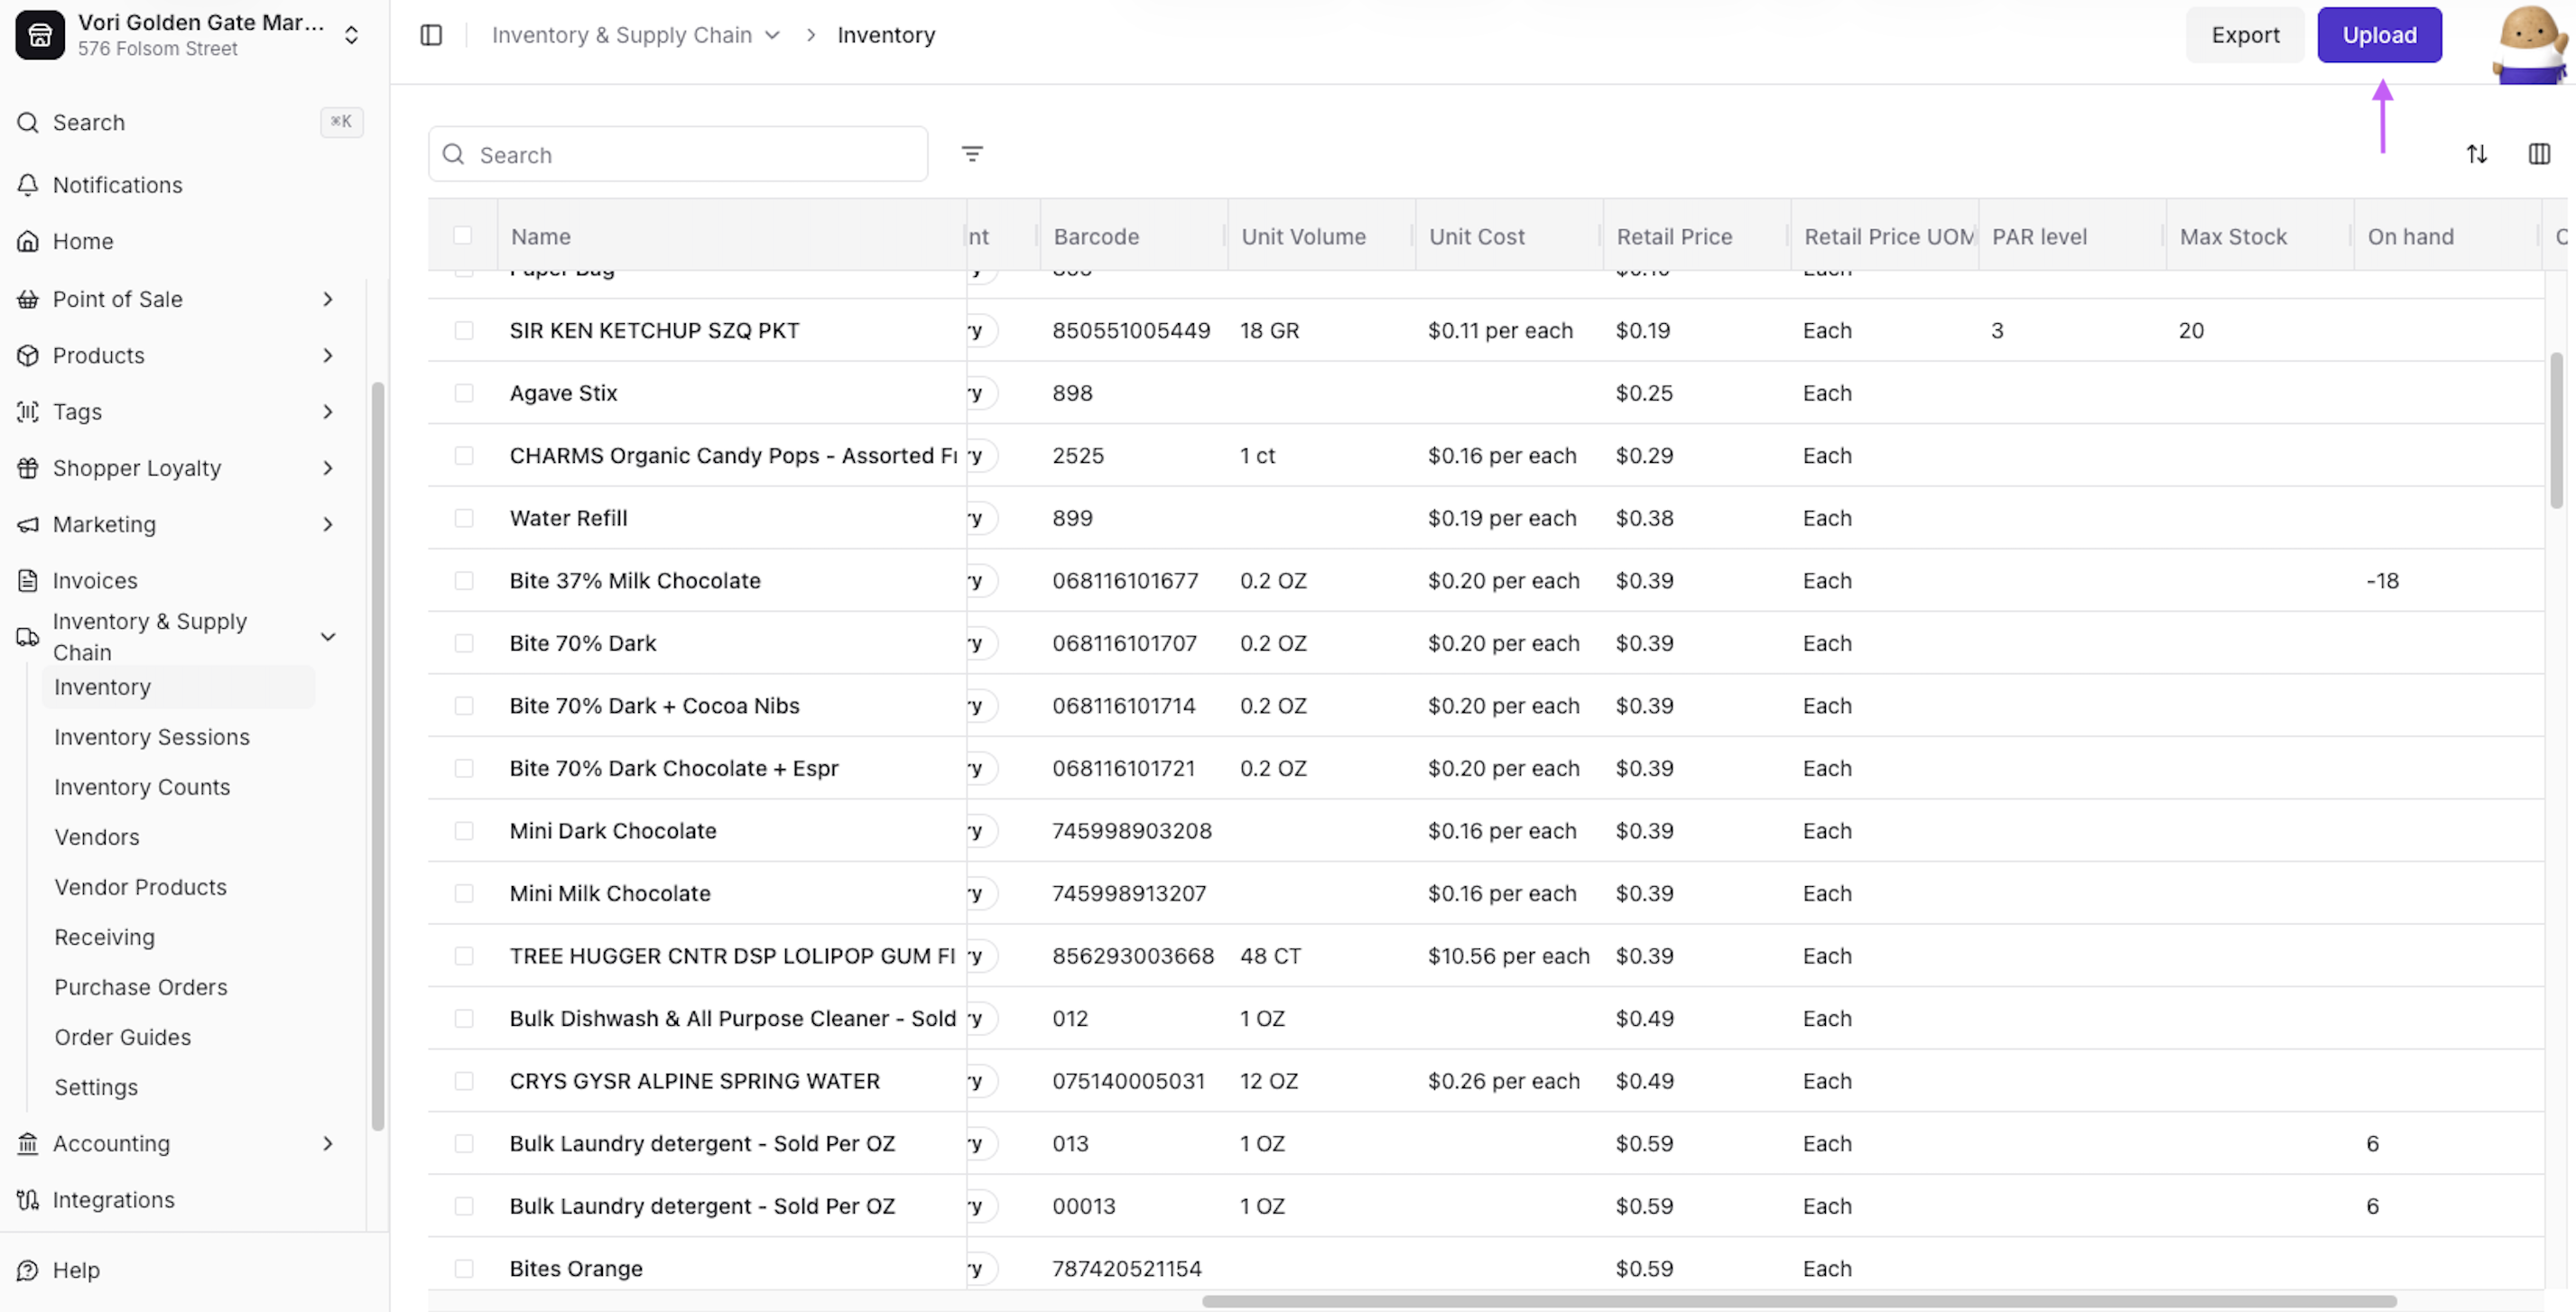This screenshot has width=2576, height=1312.
Task: Click the Marketing megaphone icon
Action: pos(28,524)
